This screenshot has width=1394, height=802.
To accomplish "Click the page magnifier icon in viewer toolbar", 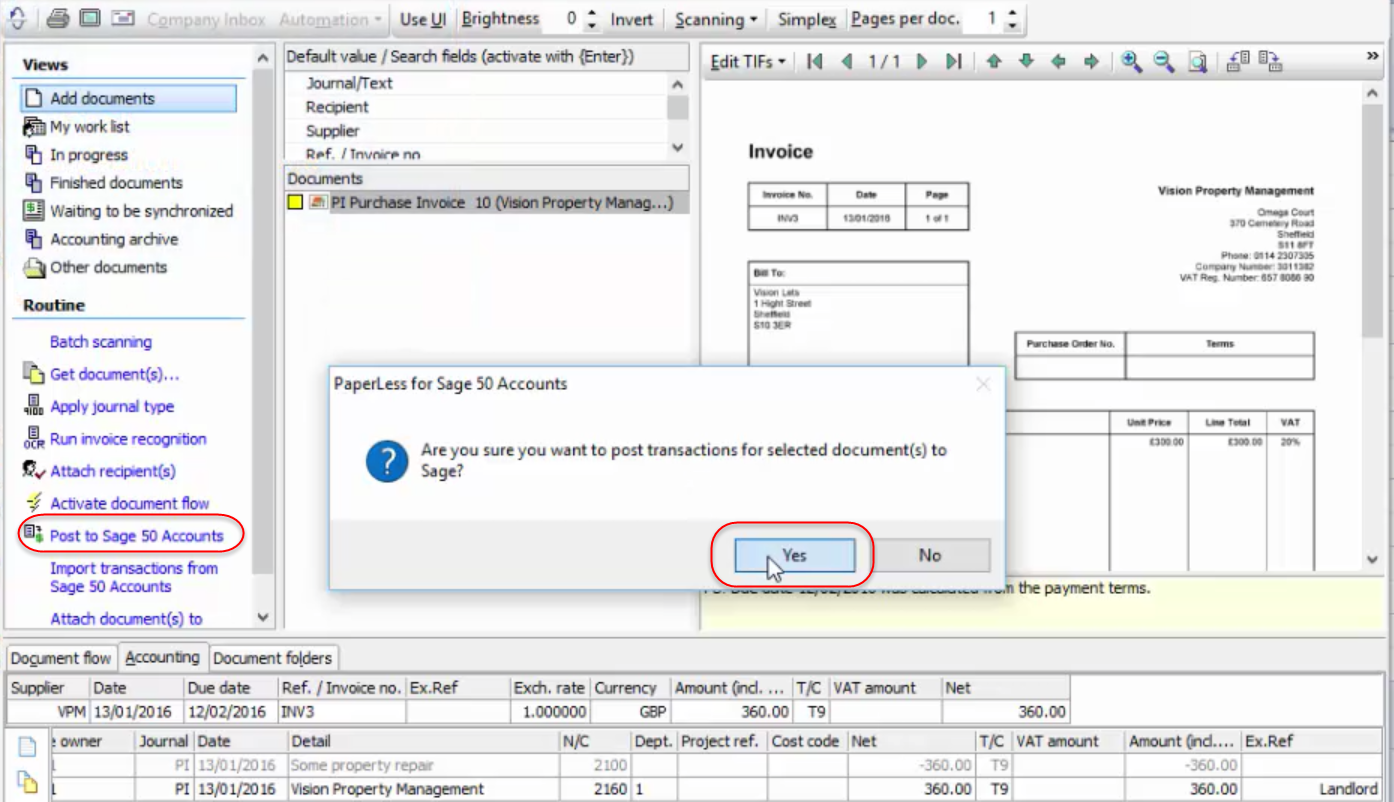I will click(1197, 61).
